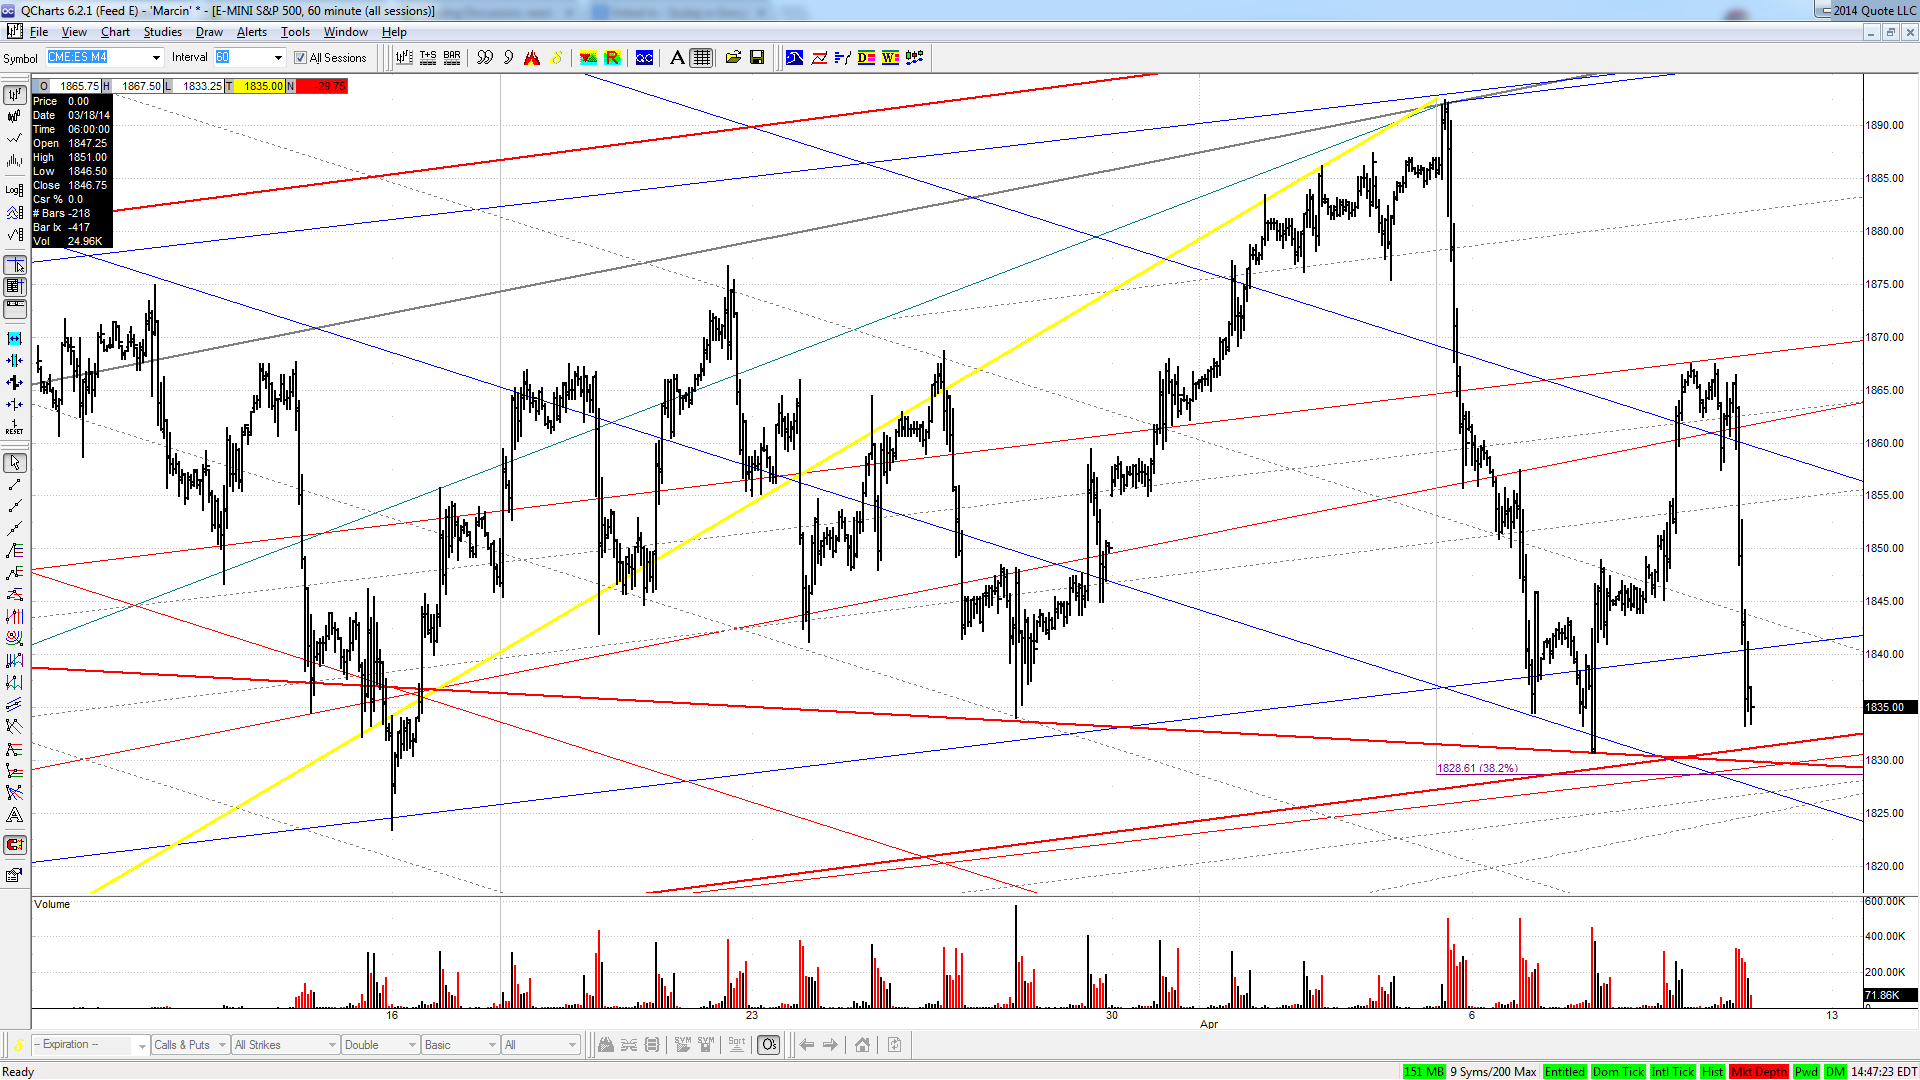This screenshot has height=1080, width=1920.
Task: Click the QC toolbar icon
Action: 645,58
